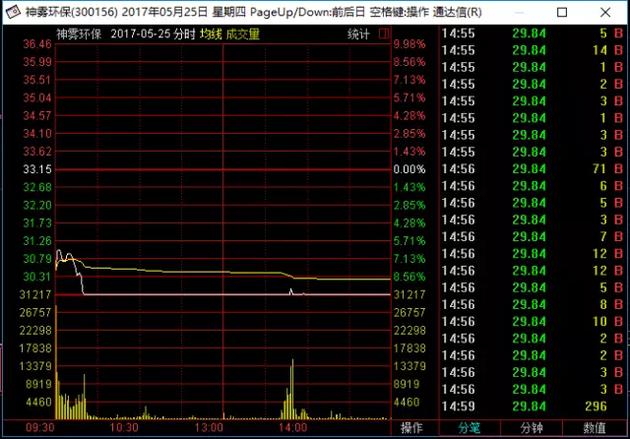
Task: Maximize the 神雾环保 chart window
Action: coord(562,12)
